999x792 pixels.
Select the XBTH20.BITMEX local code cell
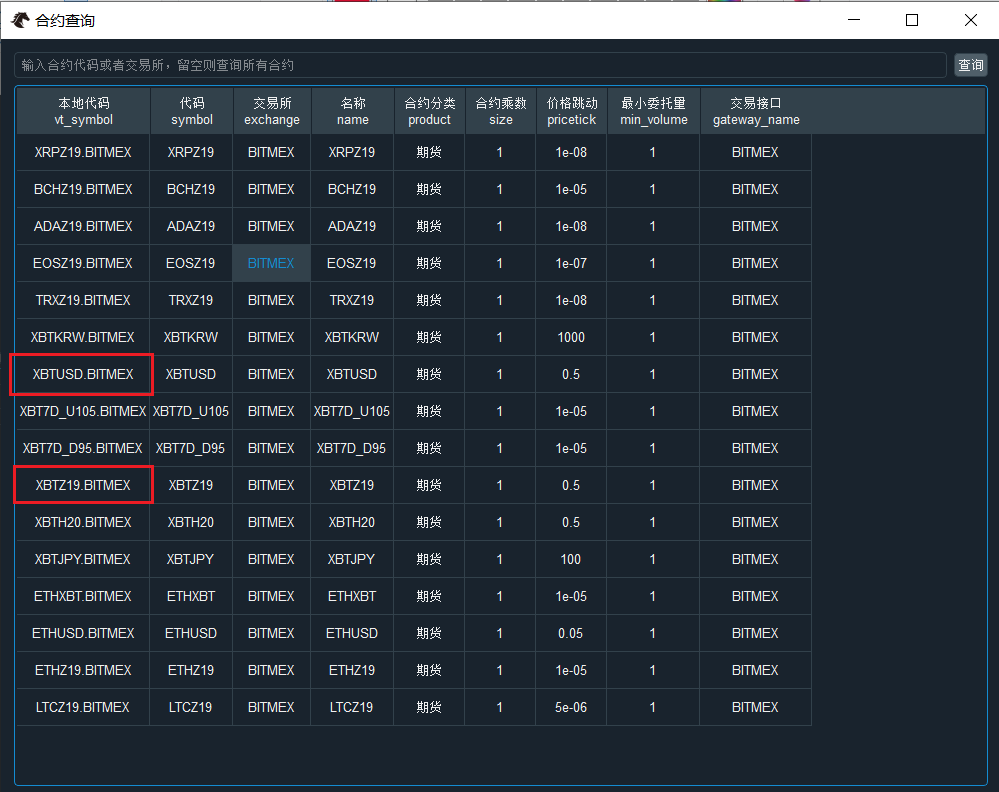[83, 522]
